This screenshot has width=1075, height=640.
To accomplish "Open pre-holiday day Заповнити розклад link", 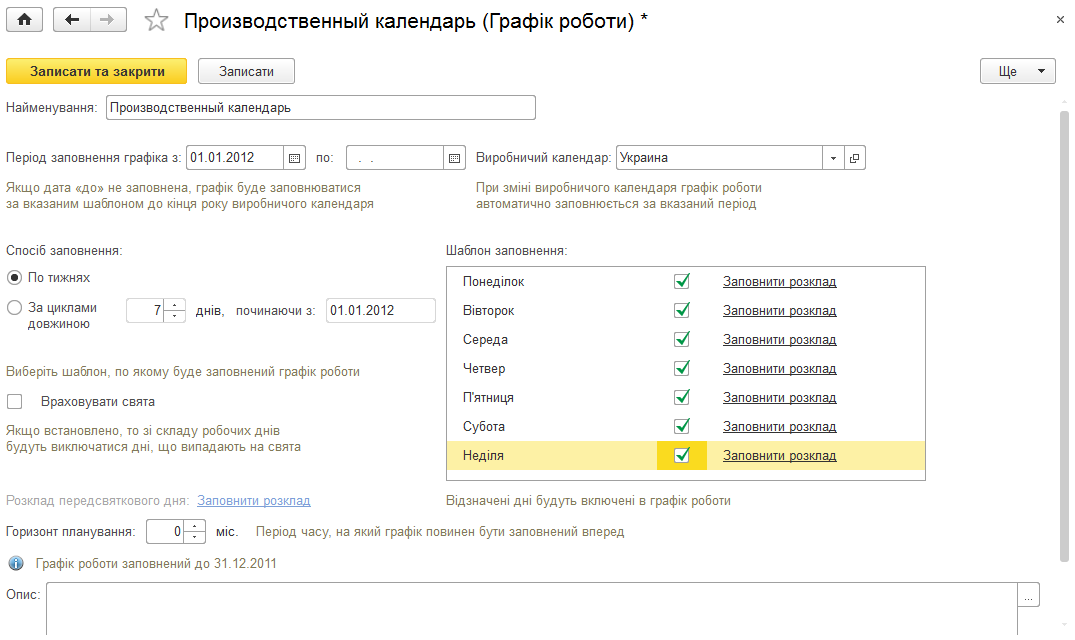I will coord(254,501).
